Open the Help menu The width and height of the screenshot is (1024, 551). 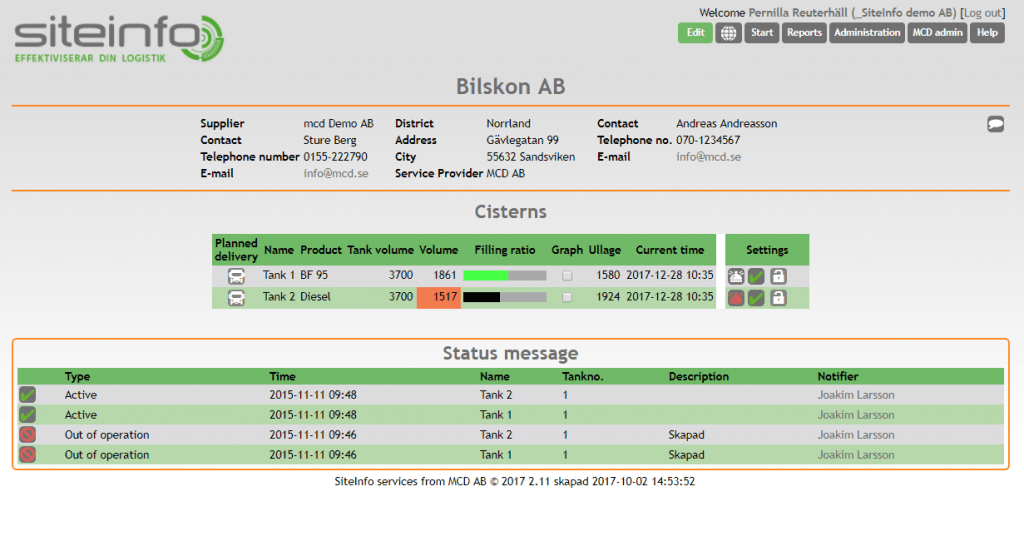pyautogui.click(x=987, y=33)
